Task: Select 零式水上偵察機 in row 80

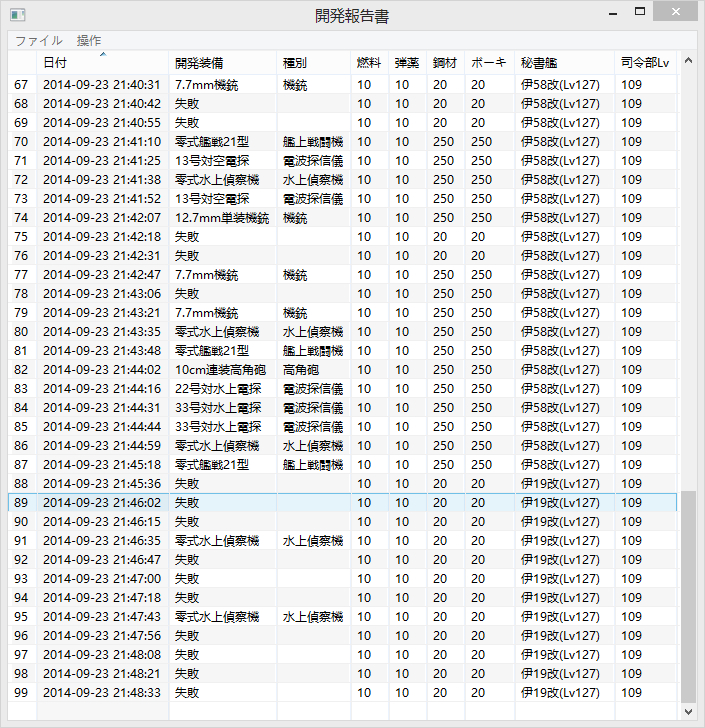Action: (x=217, y=332)
